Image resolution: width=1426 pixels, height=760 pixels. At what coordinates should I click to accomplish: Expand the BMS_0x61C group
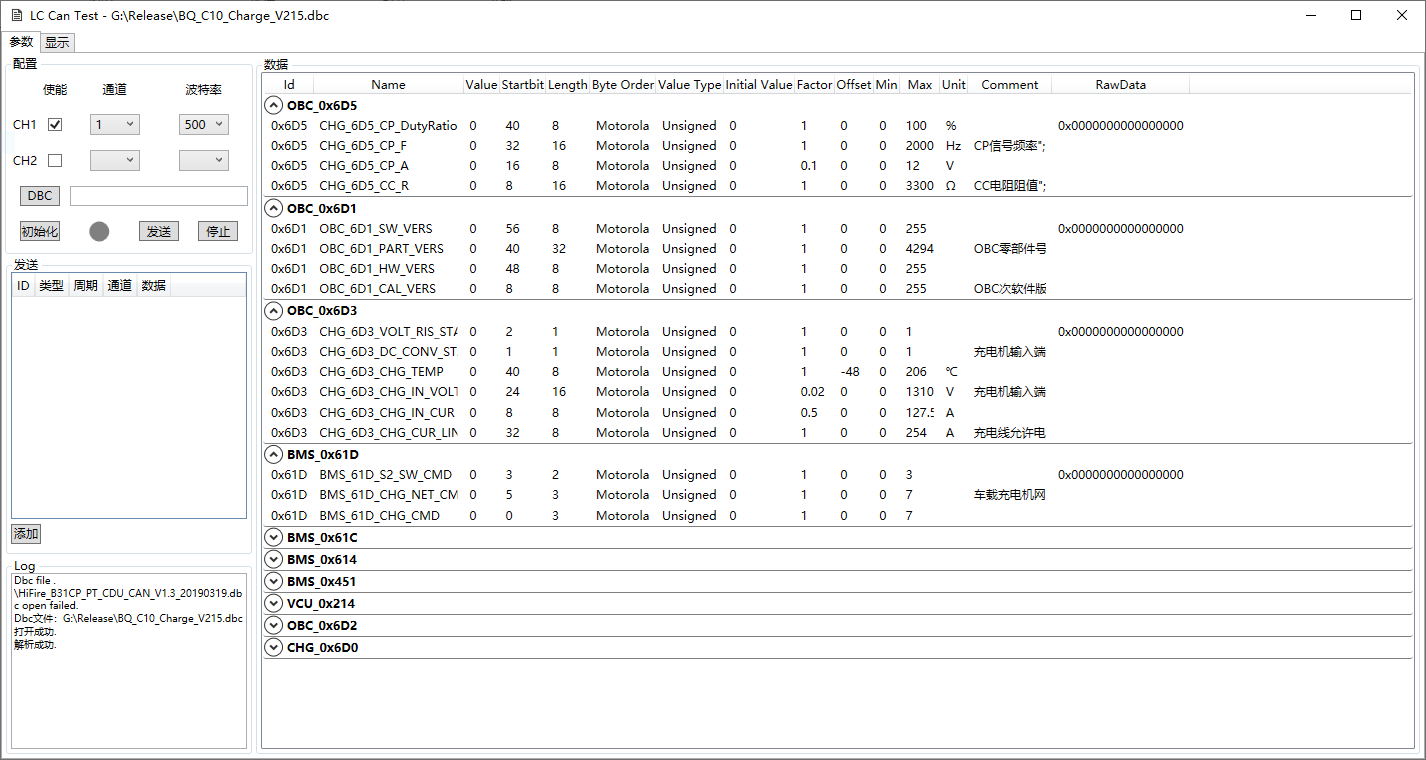273,537
